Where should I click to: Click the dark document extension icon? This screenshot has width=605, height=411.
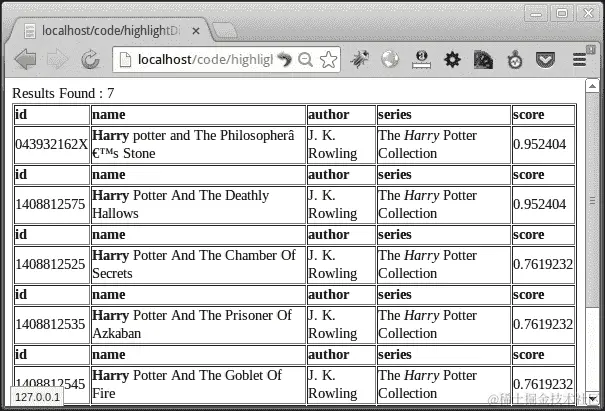coord(483,60)
